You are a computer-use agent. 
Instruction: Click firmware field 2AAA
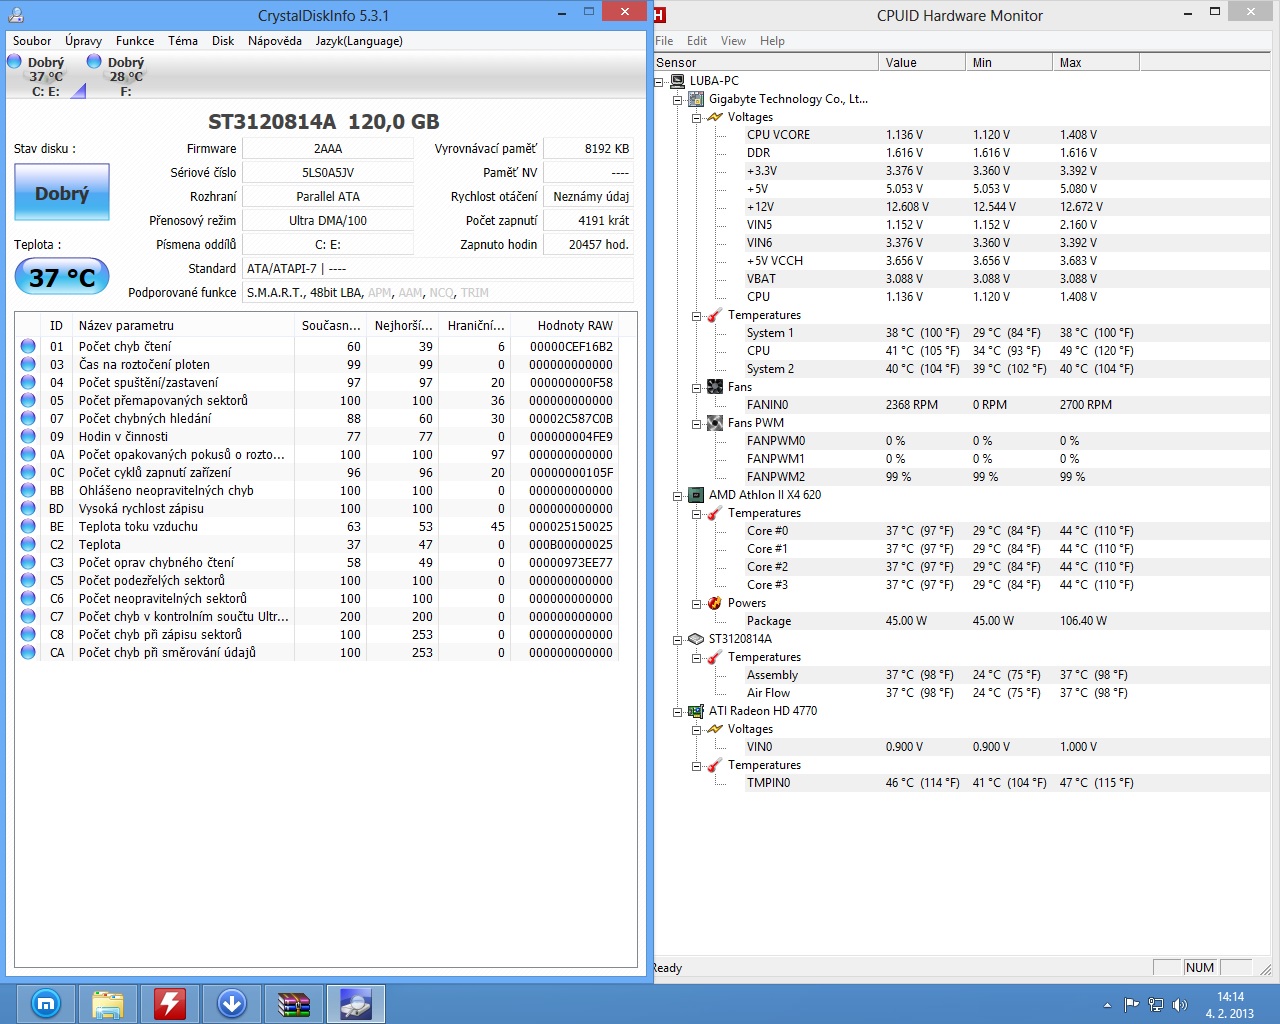[328, 148]
